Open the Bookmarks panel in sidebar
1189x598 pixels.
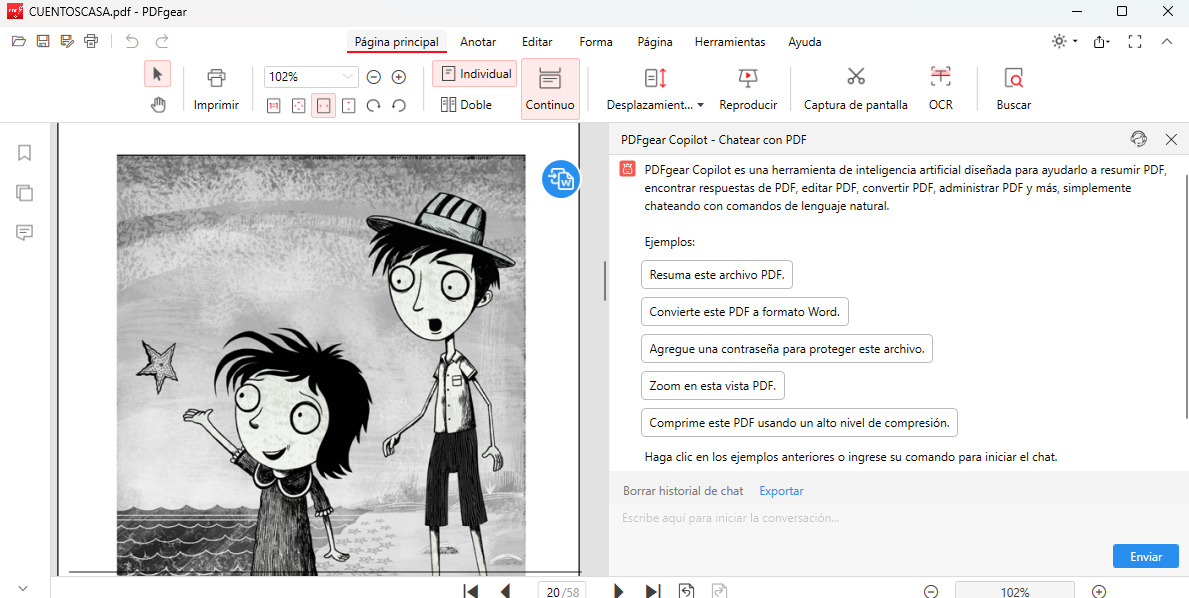click(x=24, y=152)
